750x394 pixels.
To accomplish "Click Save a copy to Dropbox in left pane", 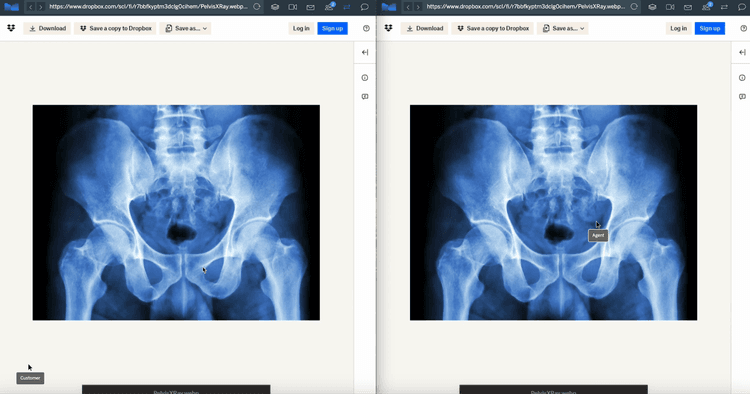I will coord(115,29).
